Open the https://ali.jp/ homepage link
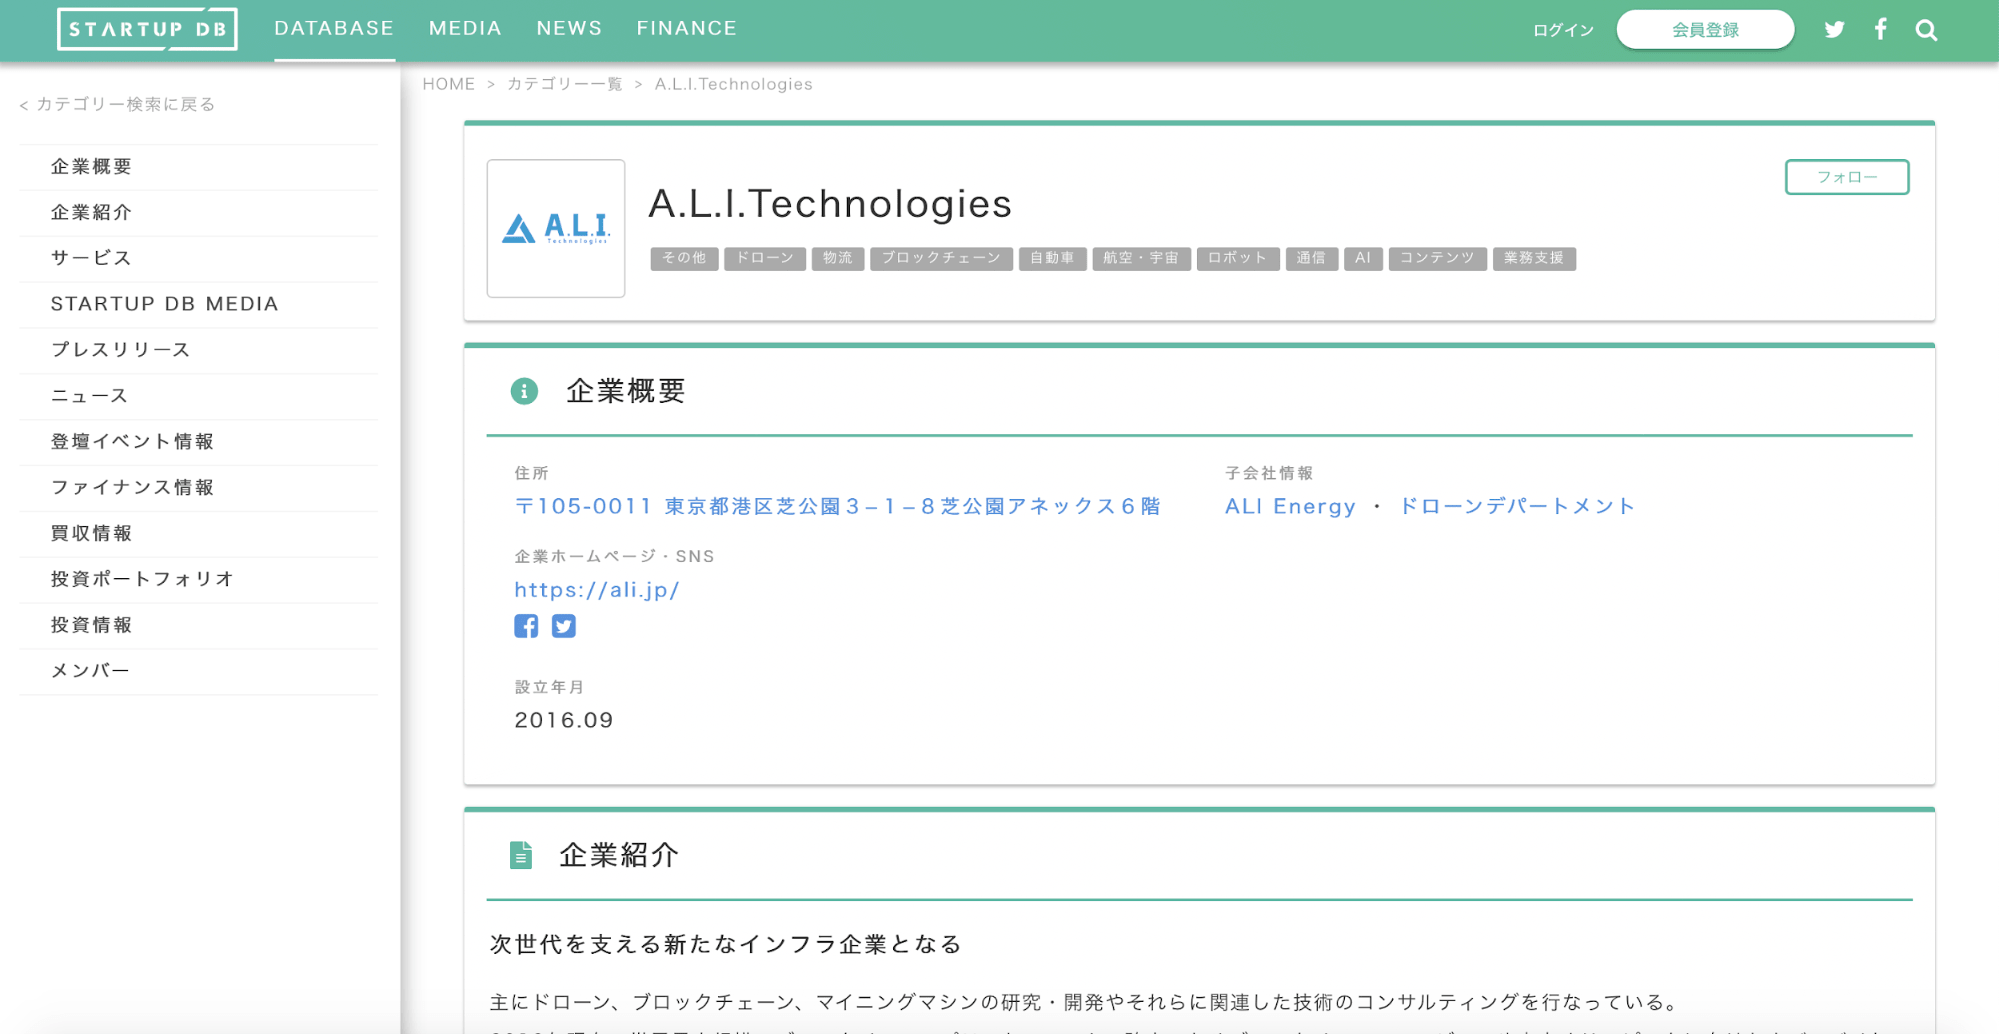The width and height of the screenshot is (1999, 1034). coord(597,590)
